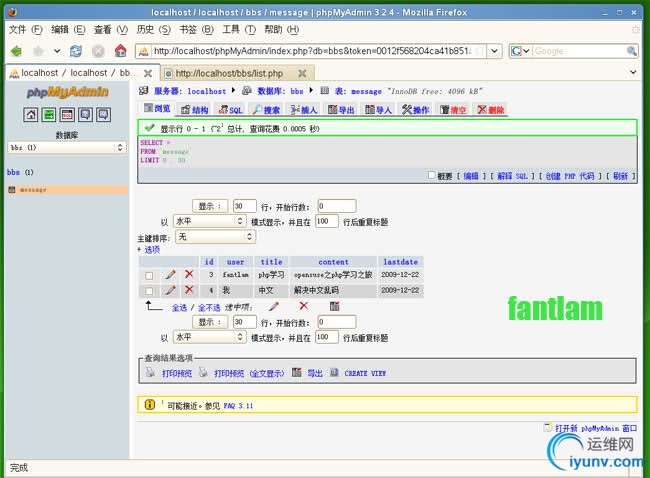650x478 pixels.
Task: Click into the Google search field
Action: click(579, 51)
